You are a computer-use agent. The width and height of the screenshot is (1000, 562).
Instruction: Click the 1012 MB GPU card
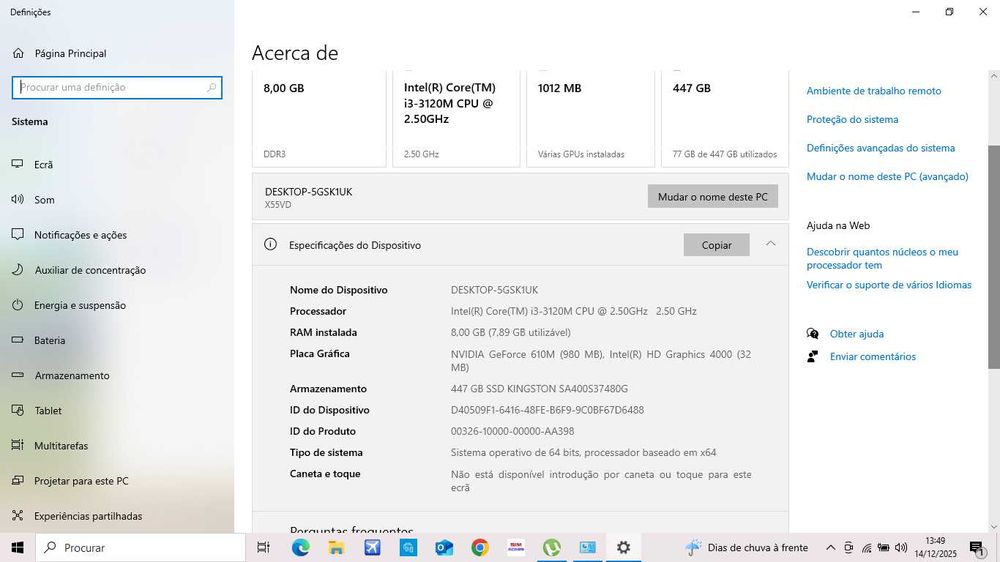point(591,119)
